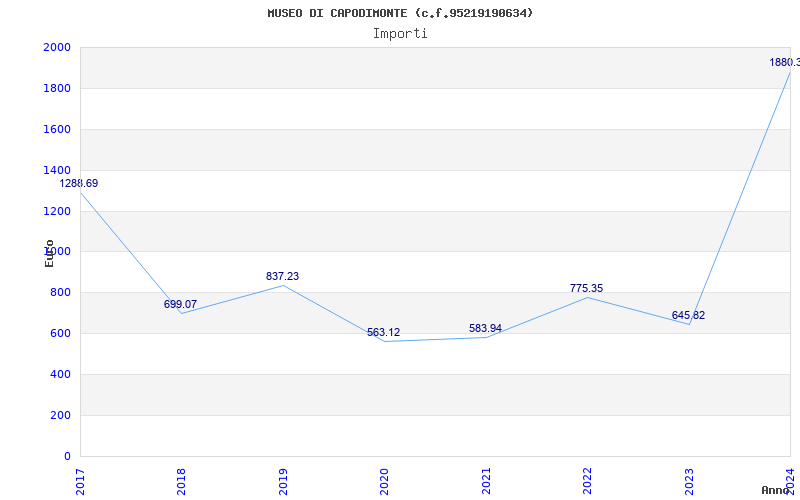Click the 2019 x-axis label
Image resolution: width=800 pixels, height=500 pixels.
click(x=283, y=481)
